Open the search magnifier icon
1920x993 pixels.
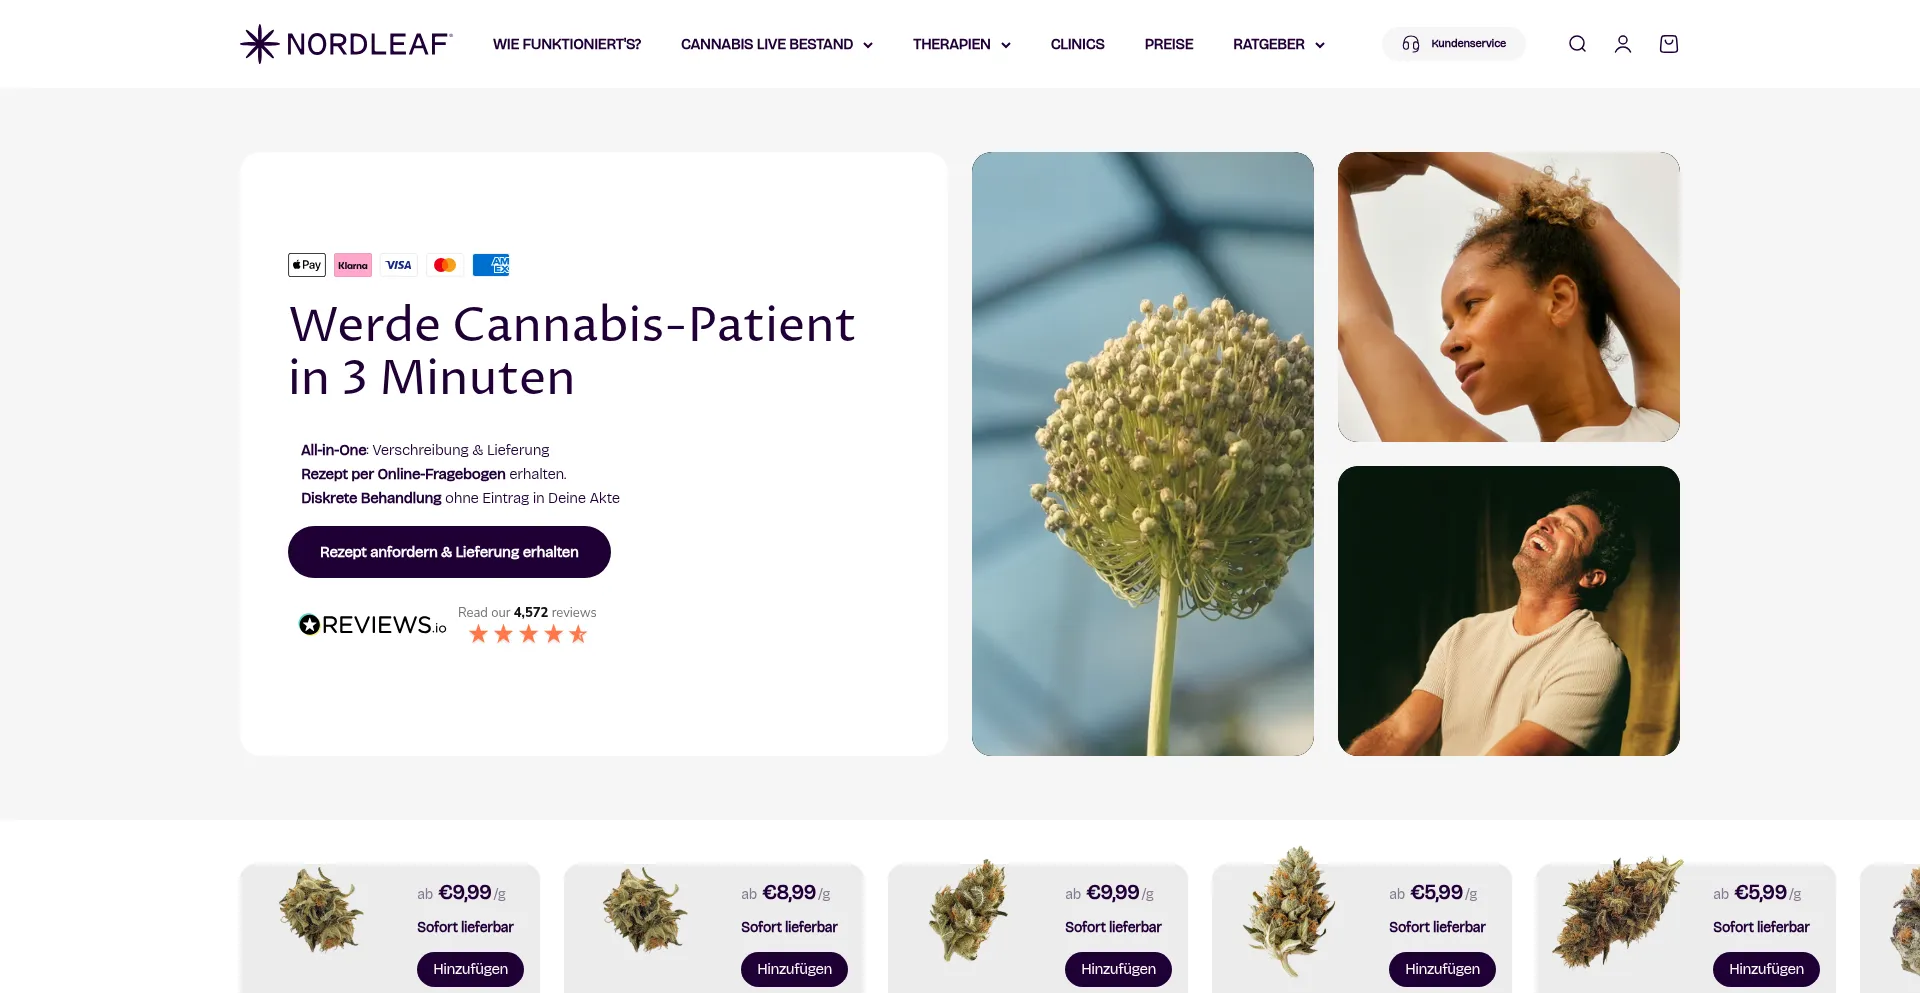(x=1577, y=44)
